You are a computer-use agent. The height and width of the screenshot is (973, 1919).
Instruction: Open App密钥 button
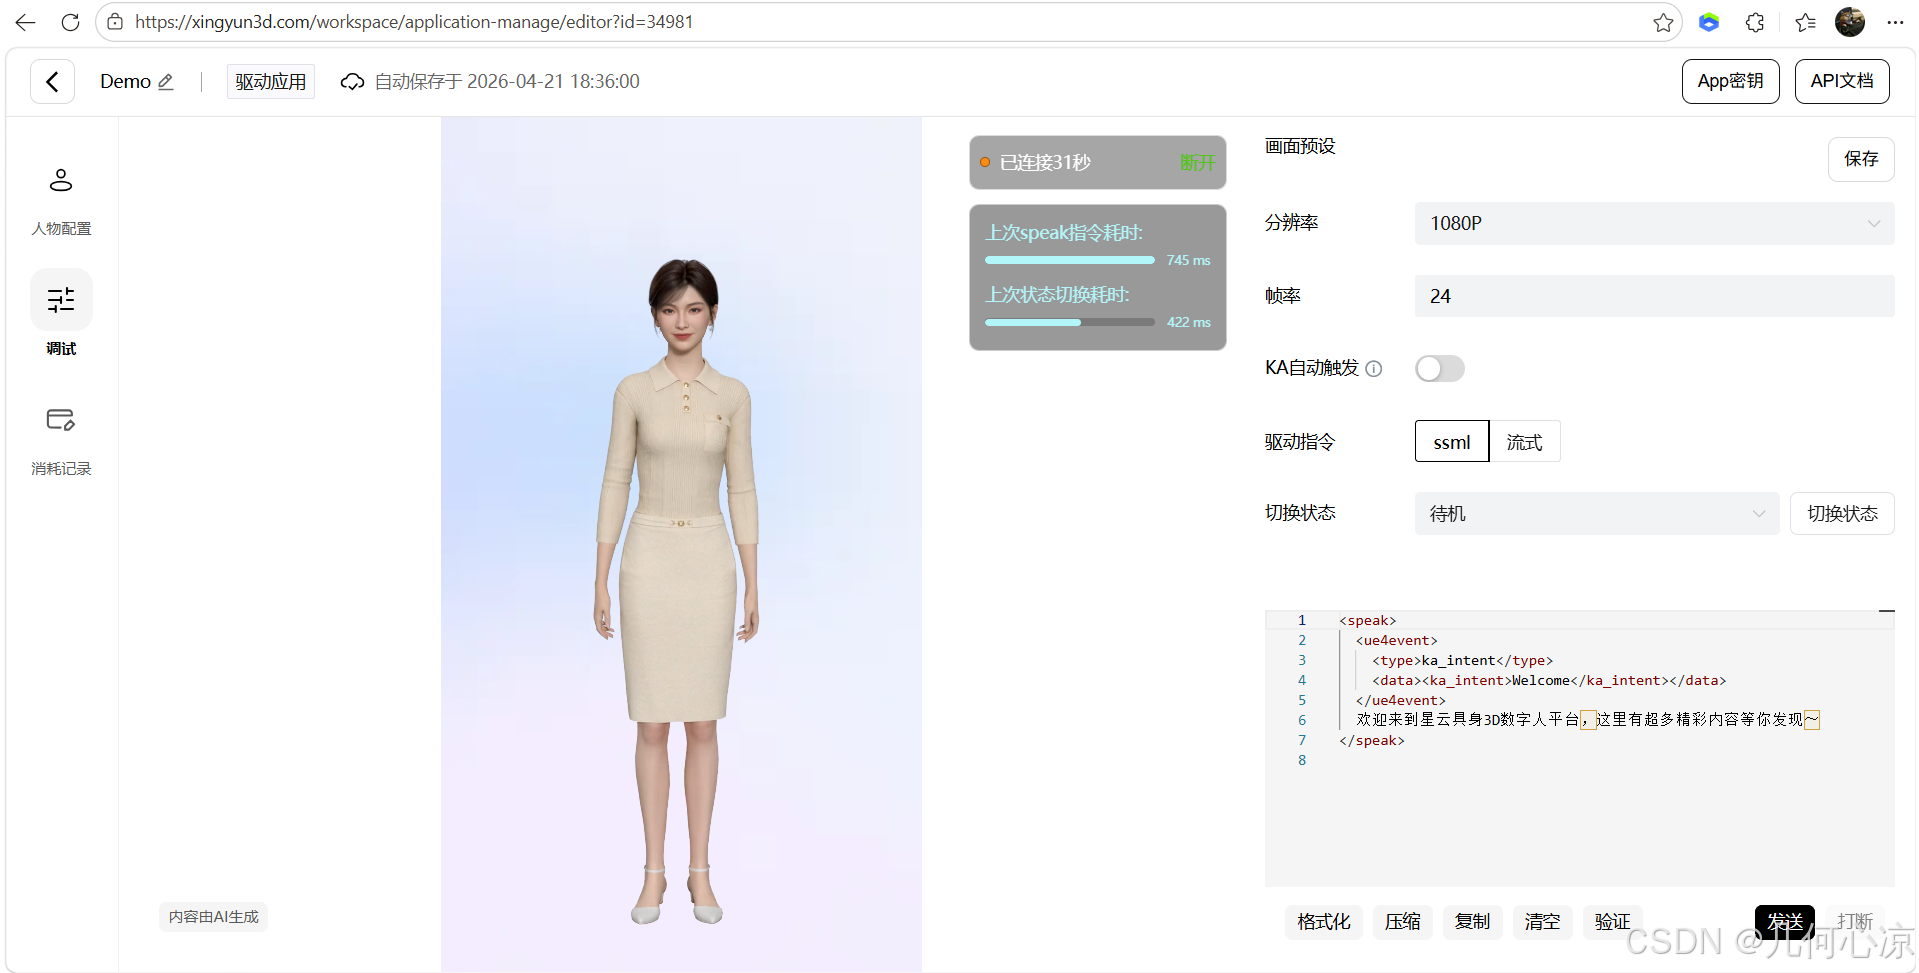pyautogui.click(x=1730, y=81)
